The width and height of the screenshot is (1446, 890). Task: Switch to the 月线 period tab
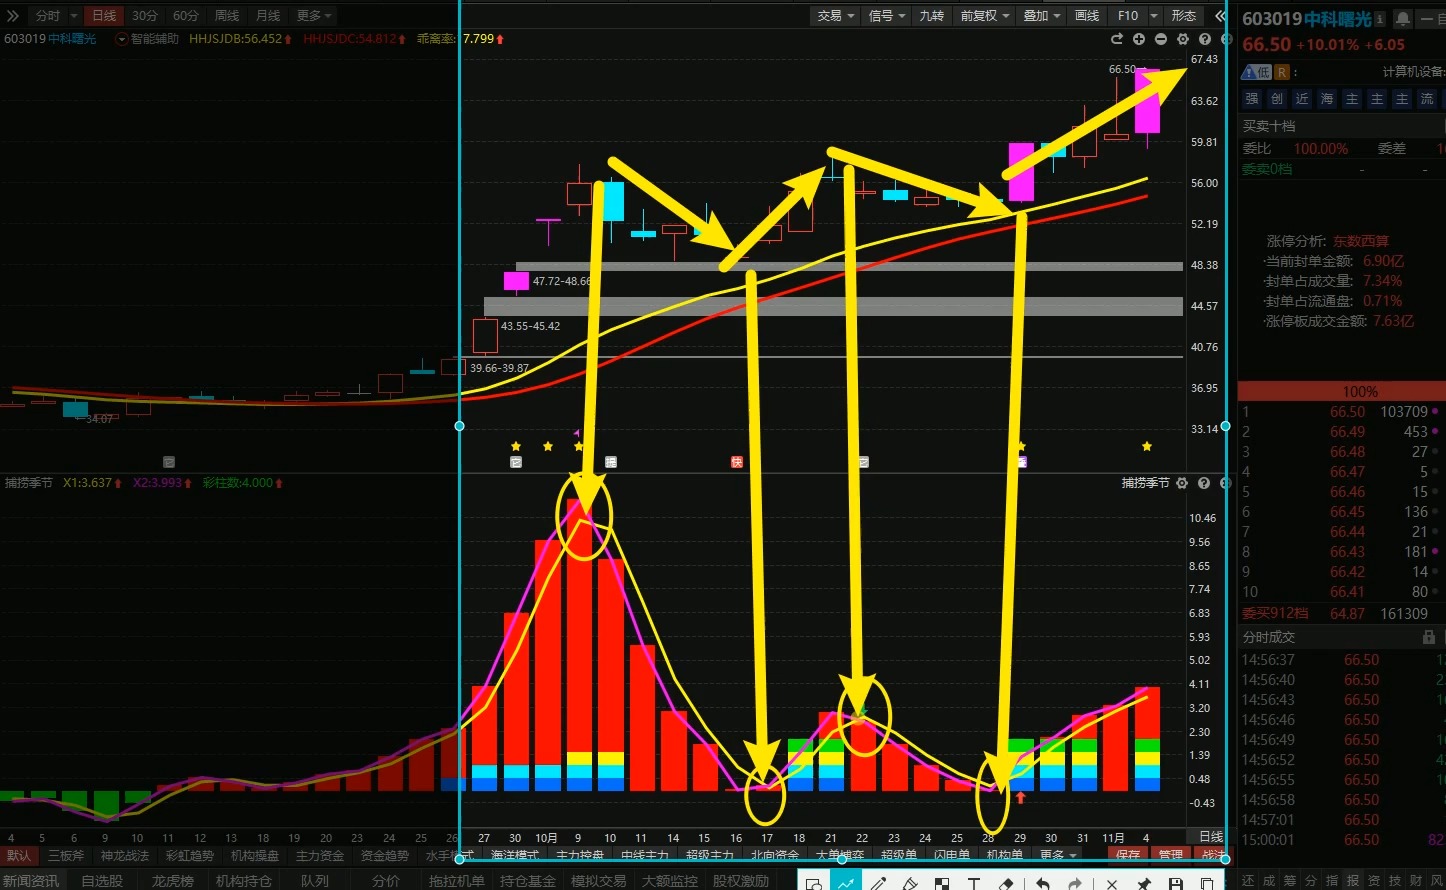click(268, 16)
